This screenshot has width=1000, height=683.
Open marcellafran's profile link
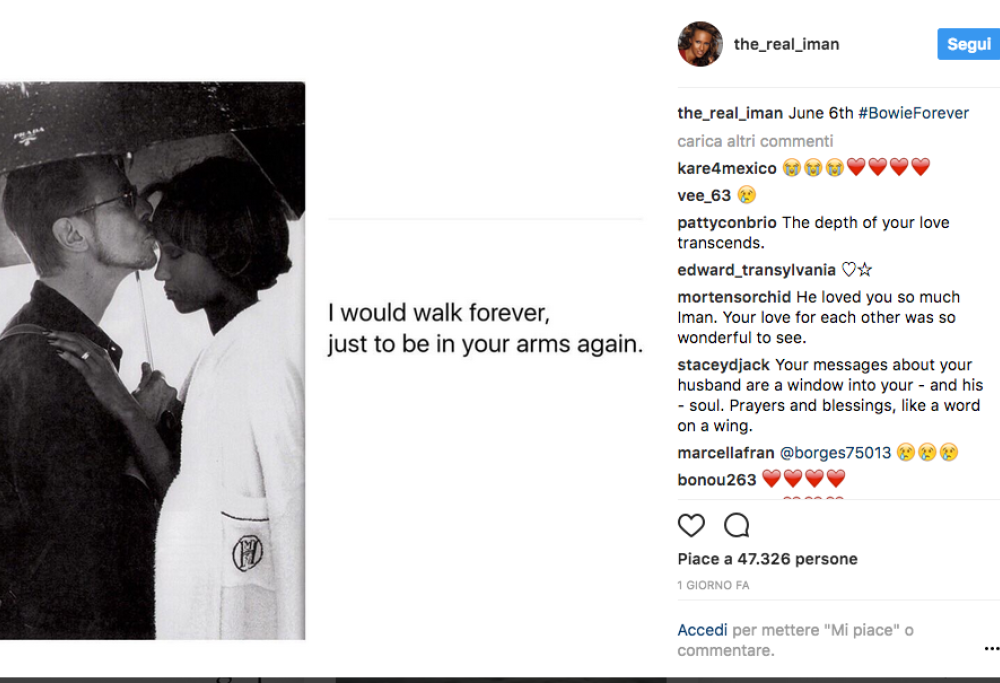(726, 453)
